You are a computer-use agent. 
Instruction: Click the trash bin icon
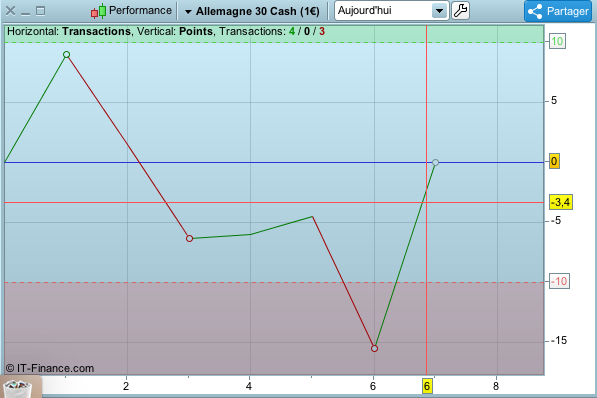[18, 388]
